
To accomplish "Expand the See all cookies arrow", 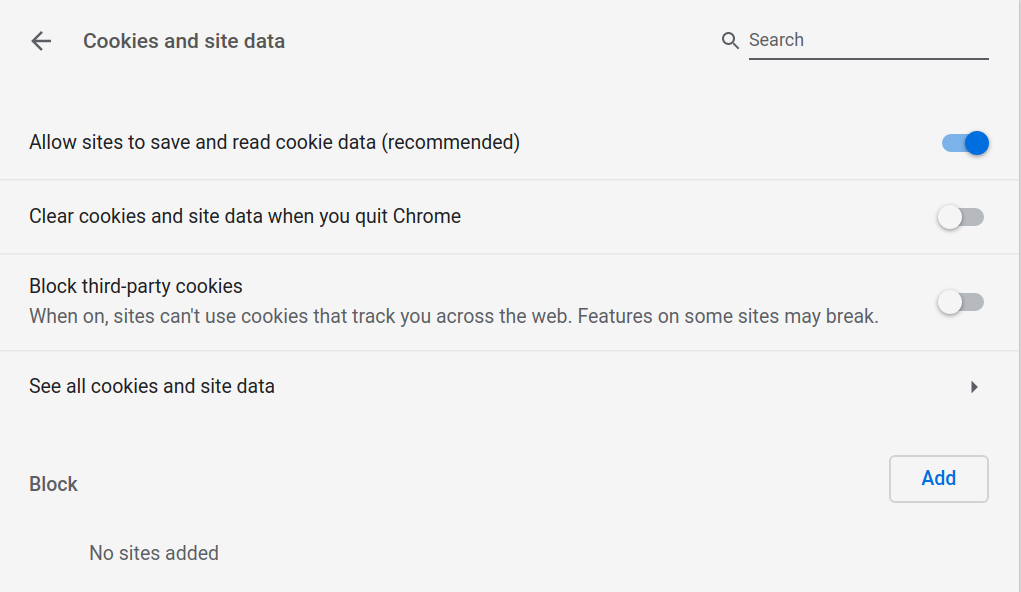I will tap(974, 387).
